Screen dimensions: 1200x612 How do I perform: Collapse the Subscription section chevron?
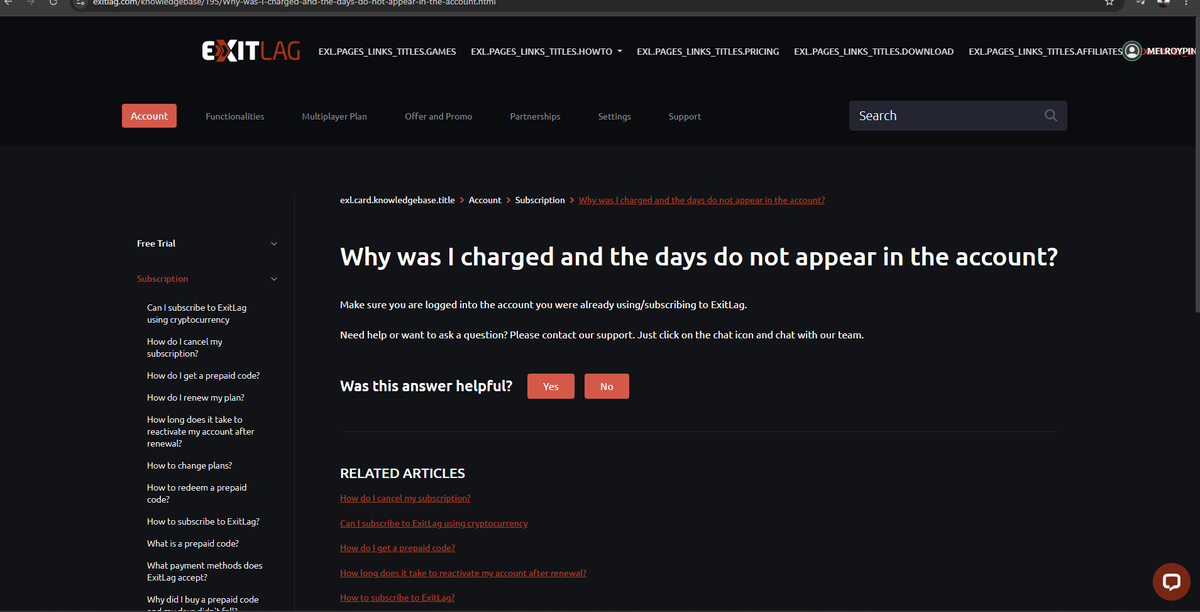click(x=274, y=279)
